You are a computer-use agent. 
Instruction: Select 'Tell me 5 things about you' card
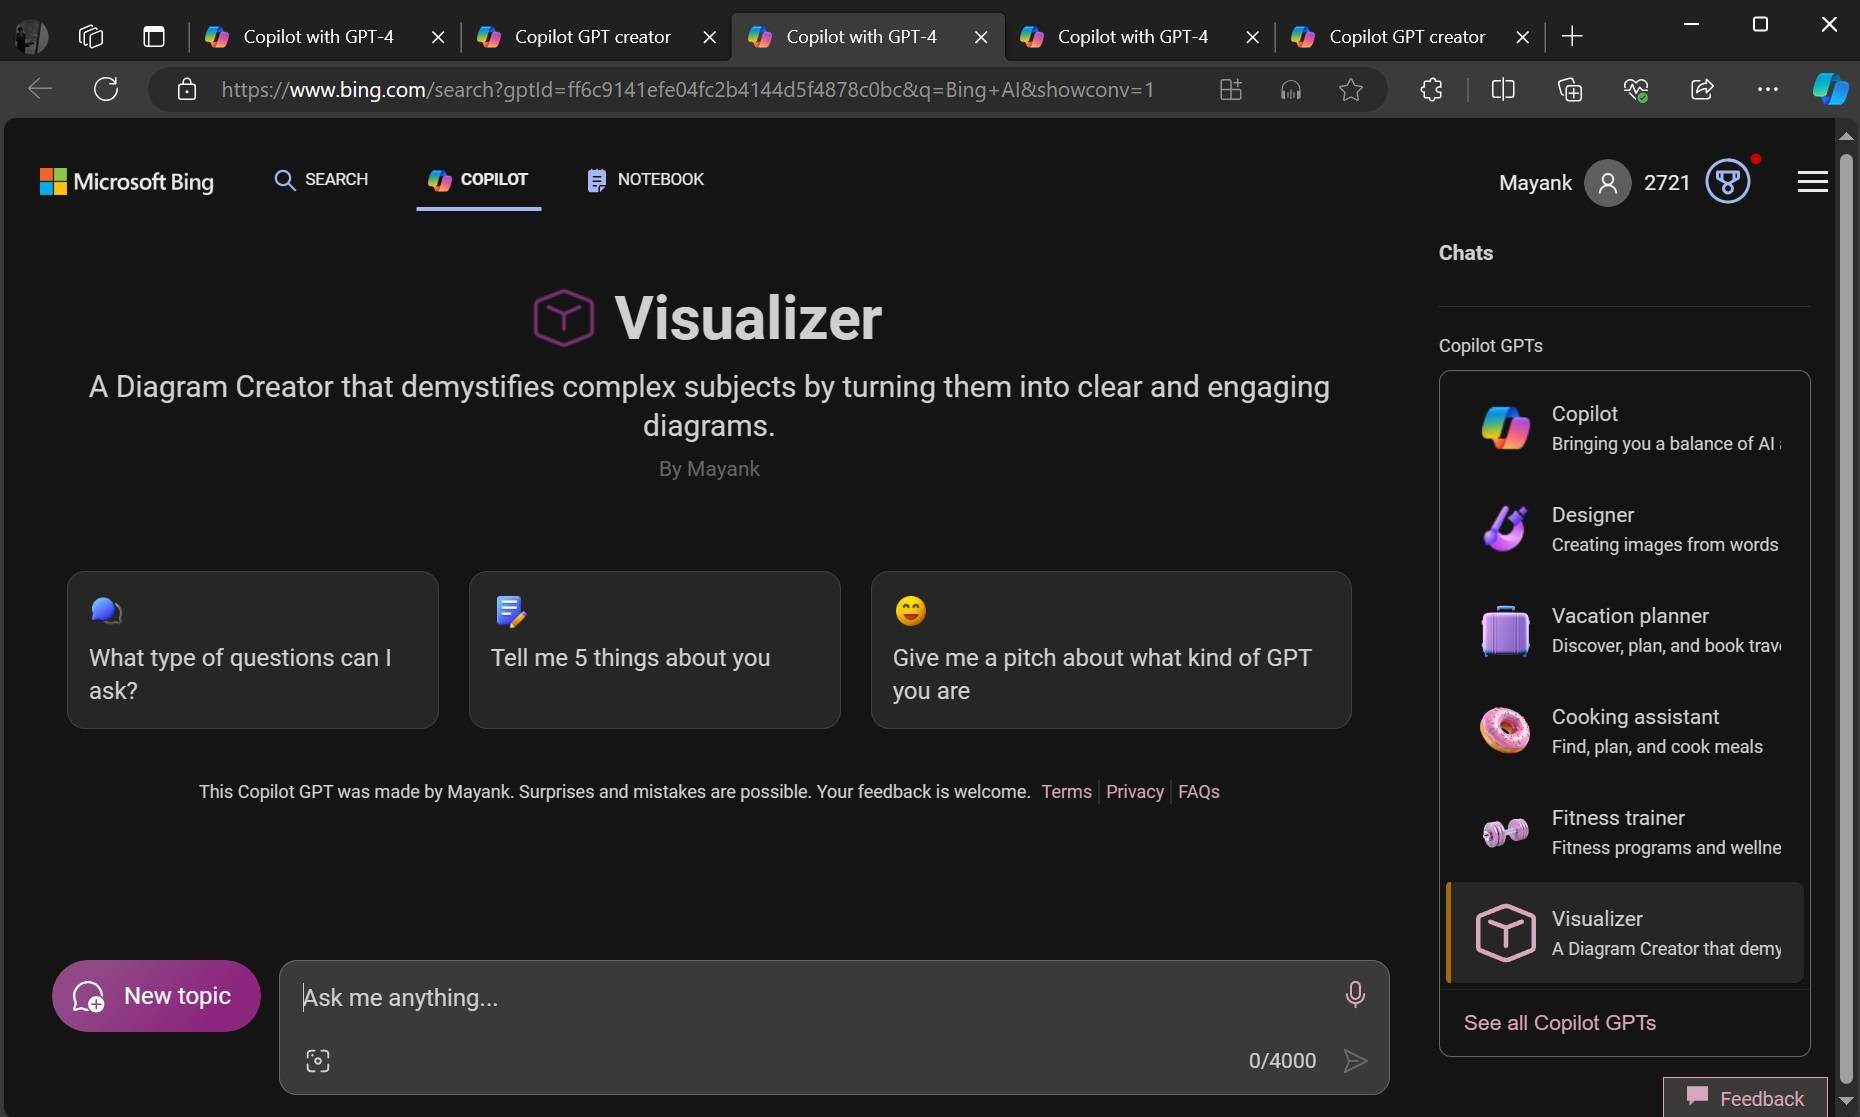pos(655,650)
